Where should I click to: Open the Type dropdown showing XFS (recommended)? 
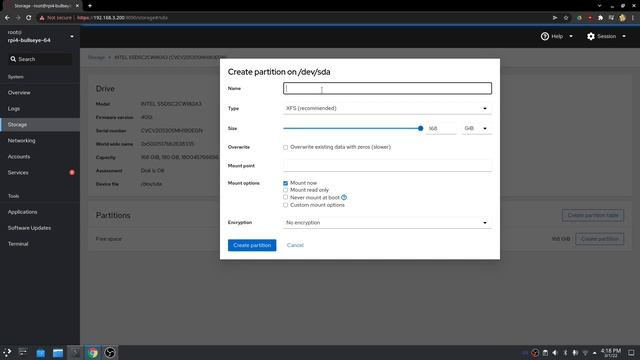(x=387, y=109)
